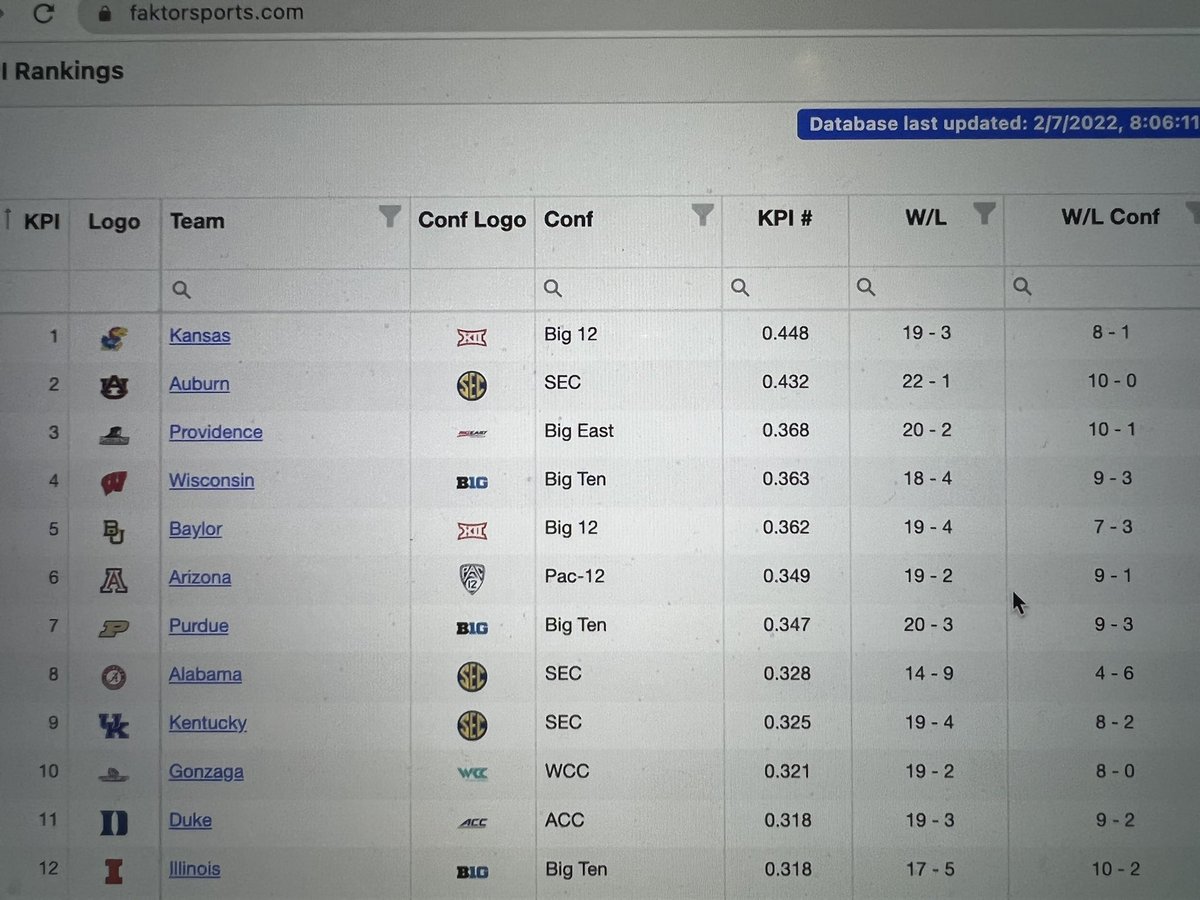Click the Duke Blue Devils logo
This screenshot has width=1200, height=900.
click(114, 822)
